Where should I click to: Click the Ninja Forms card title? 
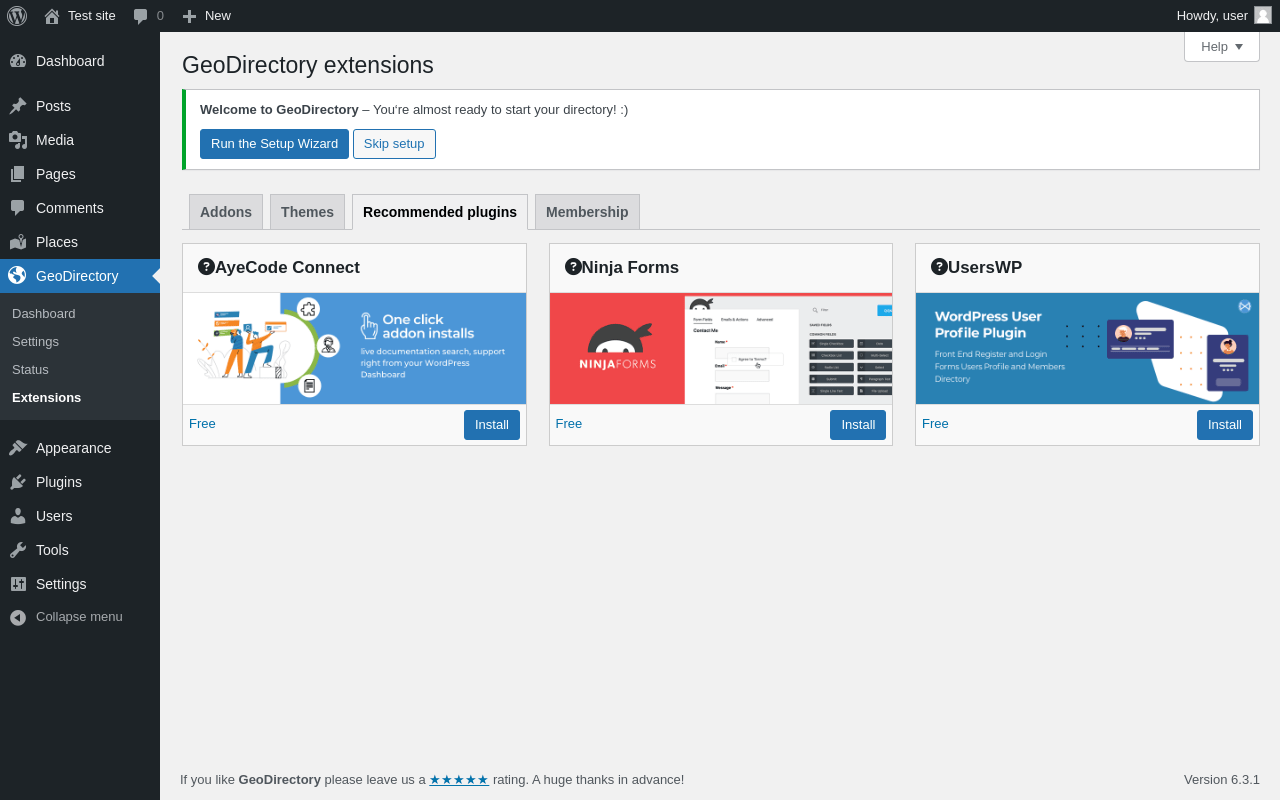pyautogui.click(x=630, y=268)
